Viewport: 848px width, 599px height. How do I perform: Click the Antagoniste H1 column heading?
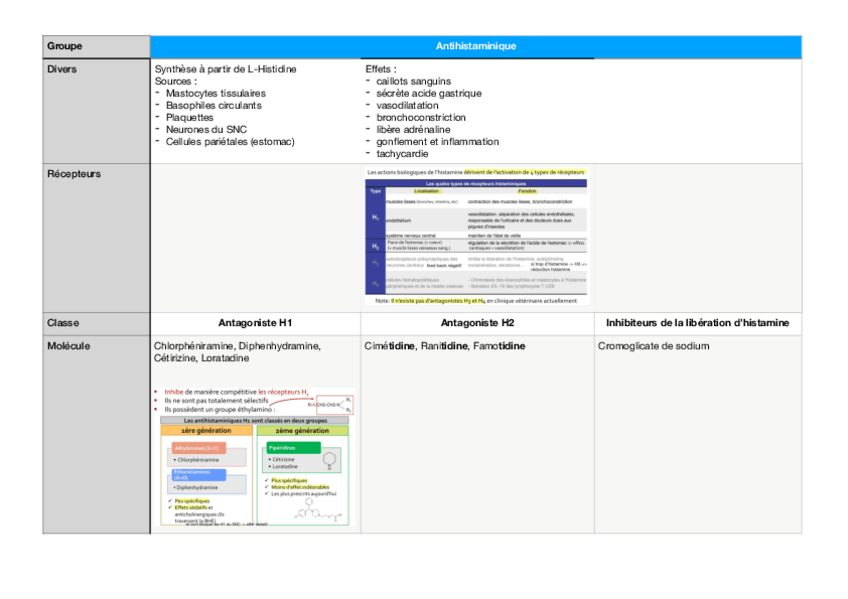coord(255,323)
